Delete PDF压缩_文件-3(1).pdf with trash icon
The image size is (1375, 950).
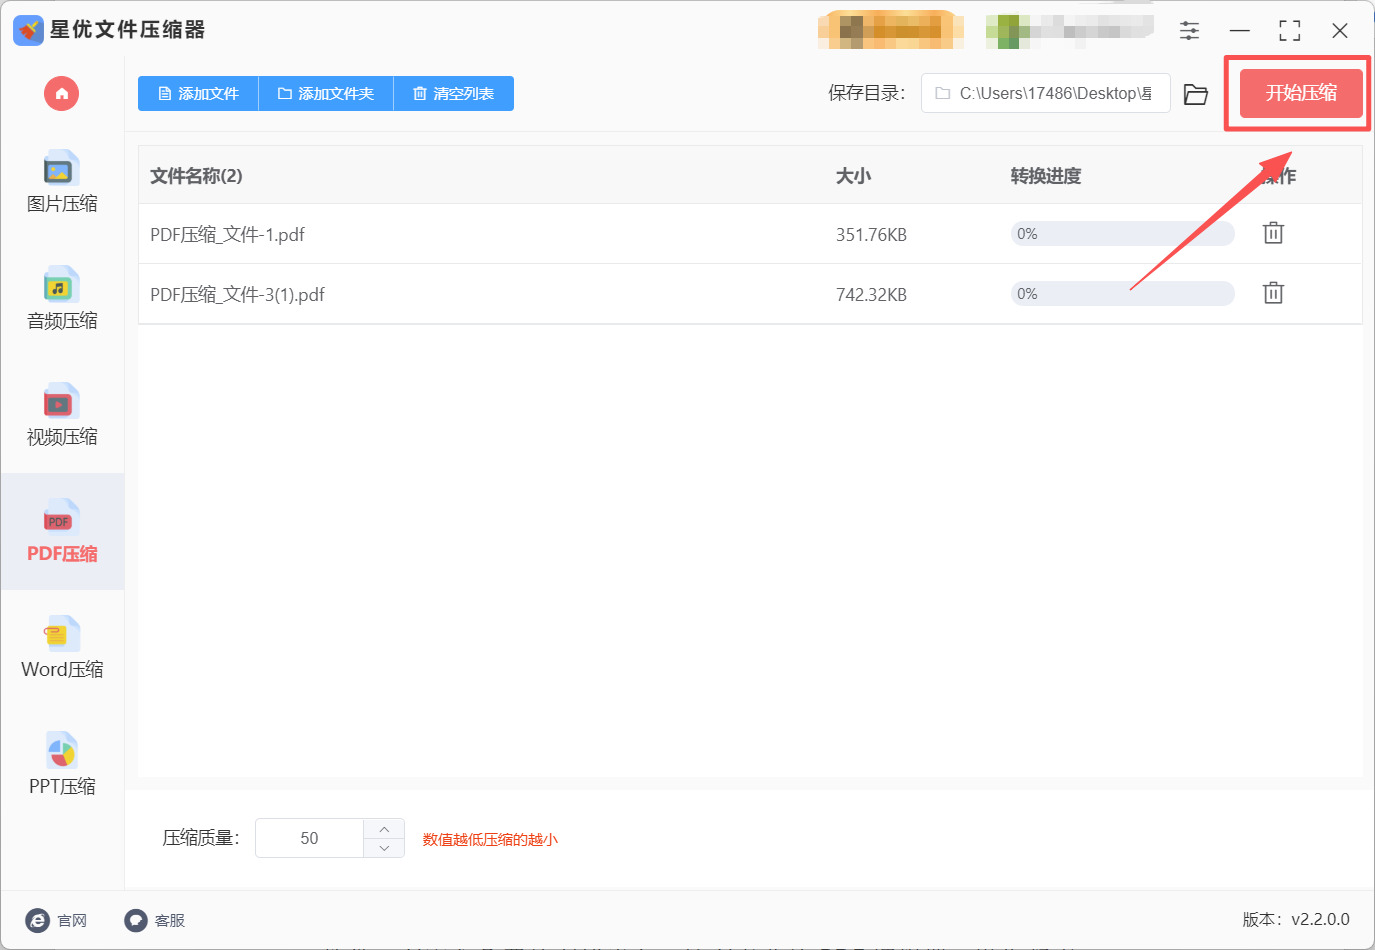(x=1273, y=293)
